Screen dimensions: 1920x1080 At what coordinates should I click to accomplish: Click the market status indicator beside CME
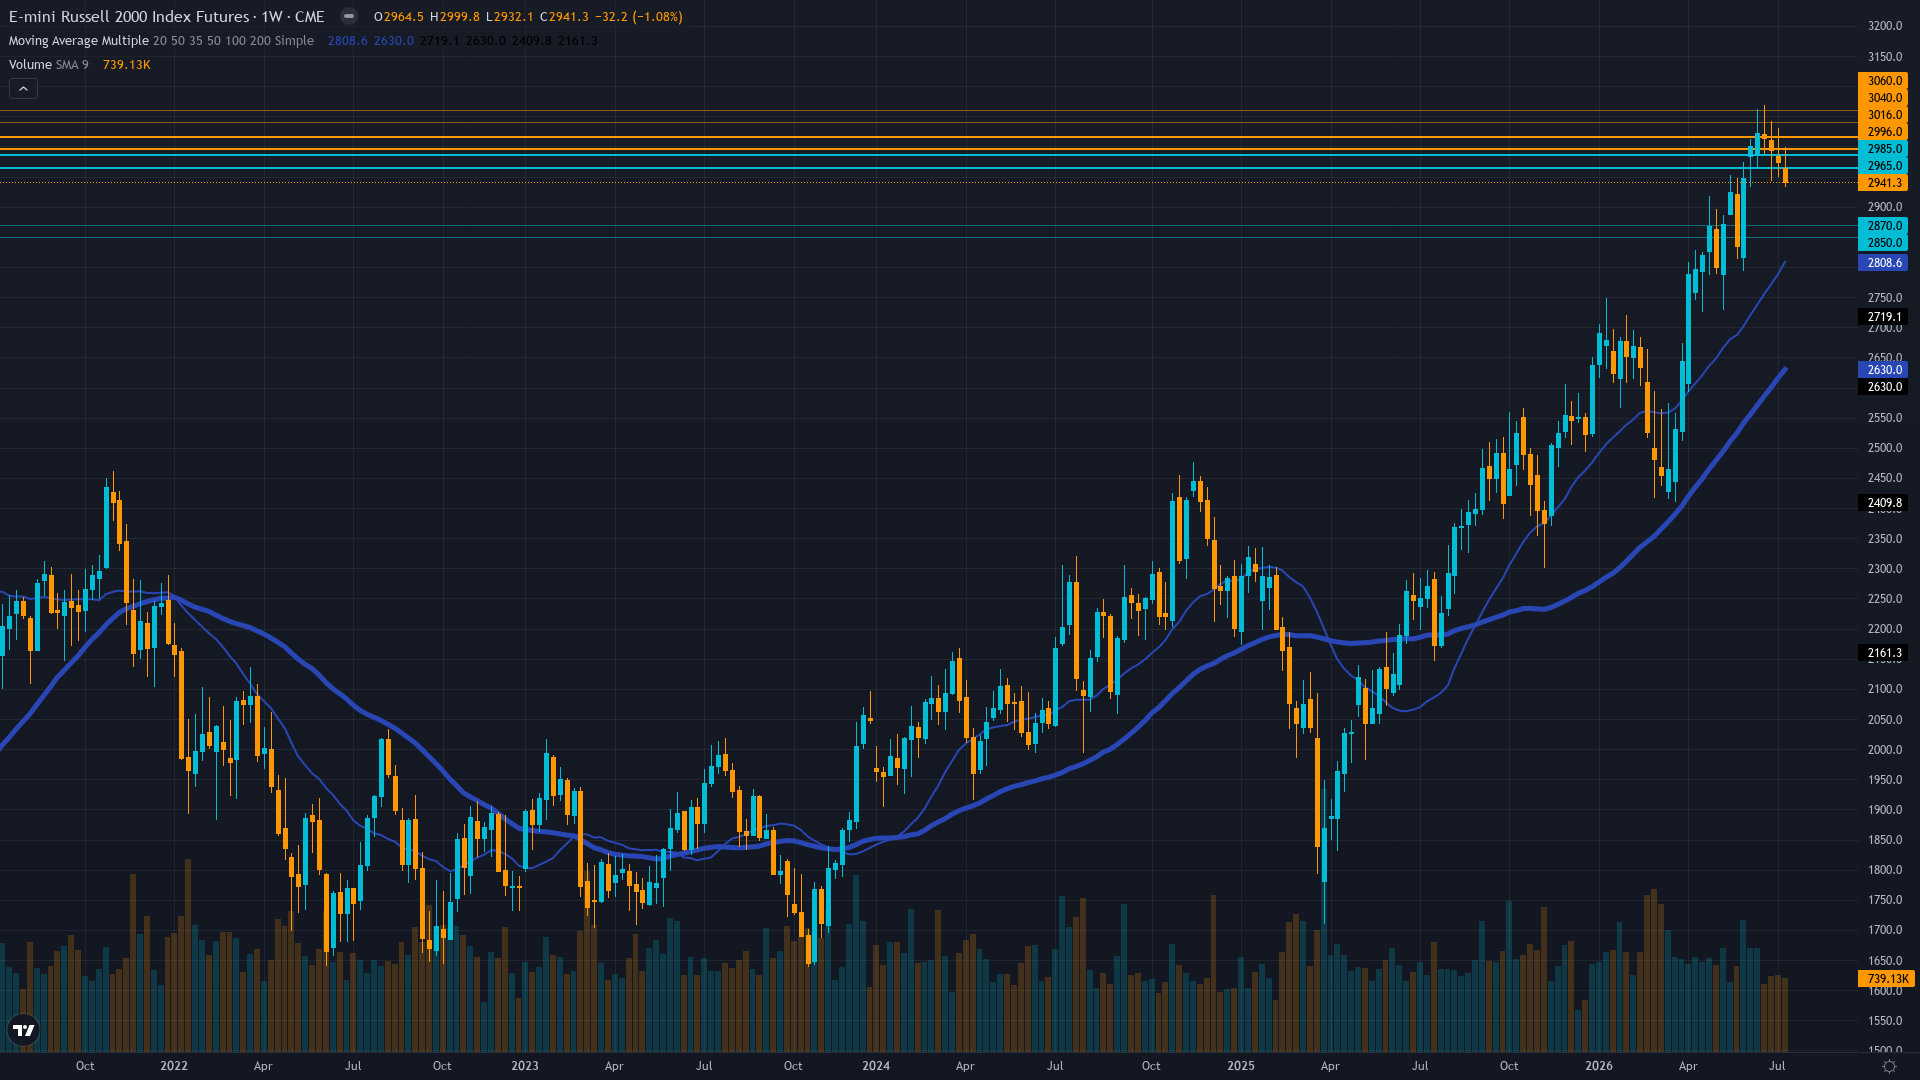pyautogui.click(x=349, y=16)
